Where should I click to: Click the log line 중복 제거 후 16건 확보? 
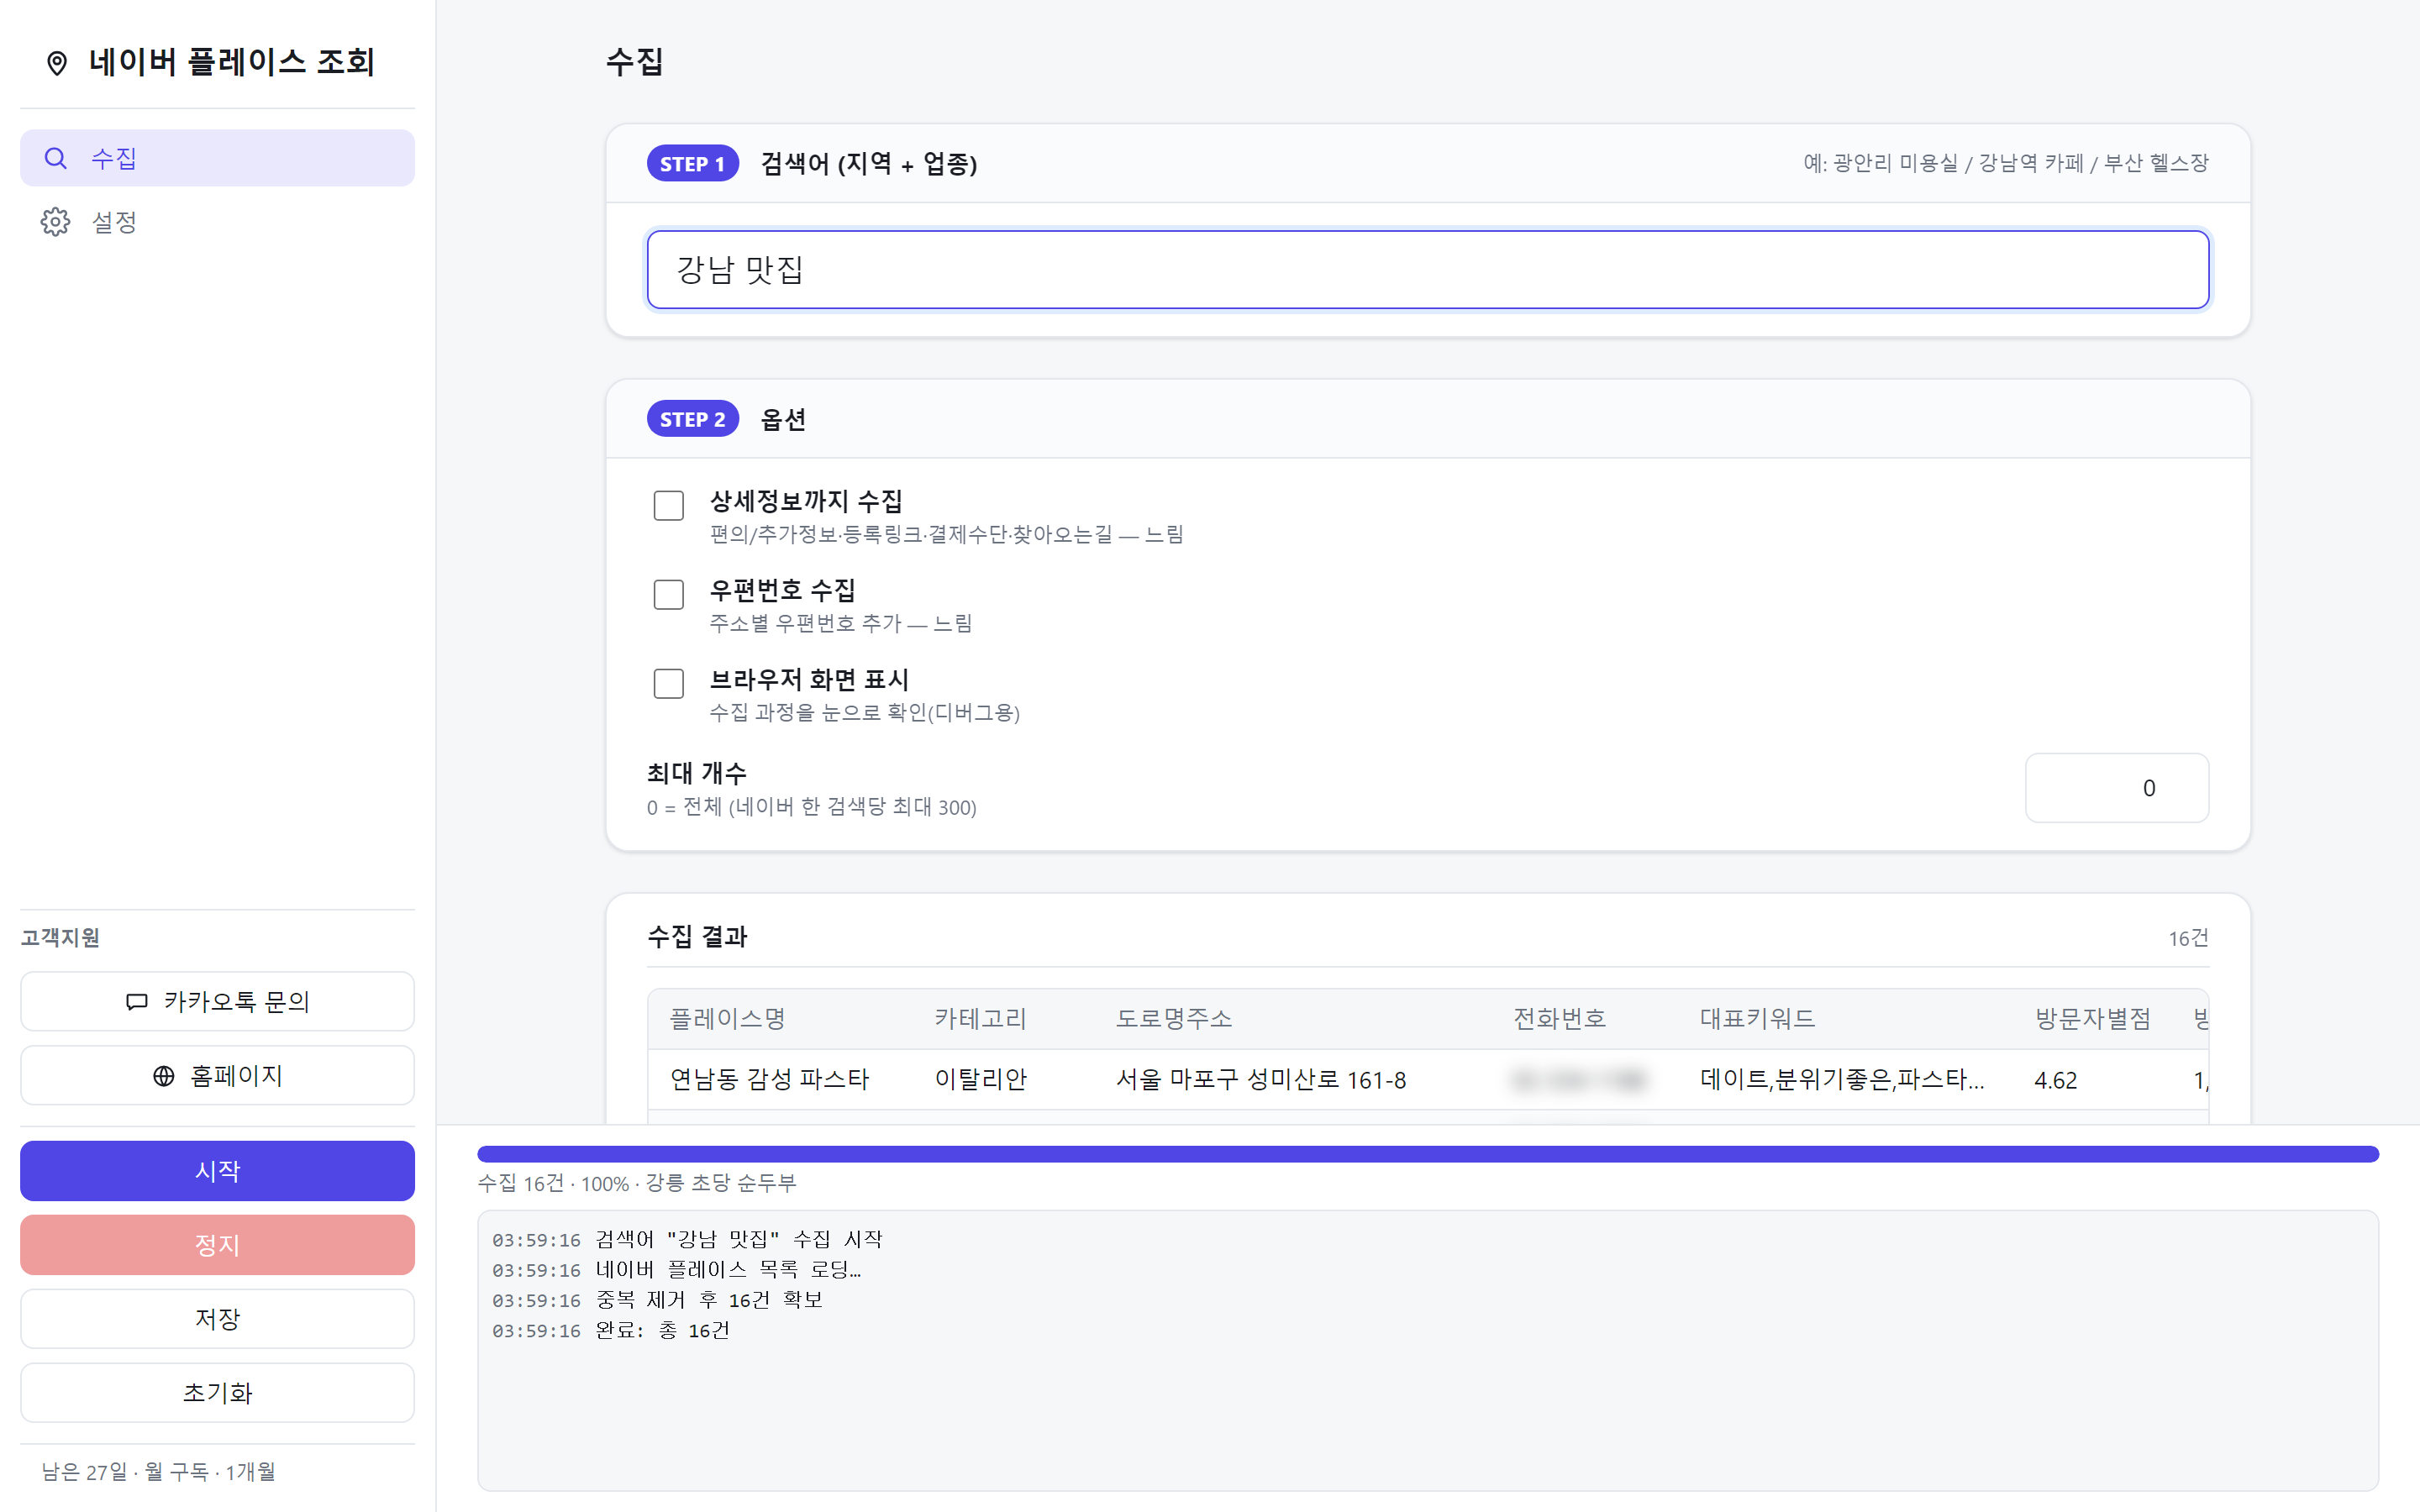(x=708, y=1300)
